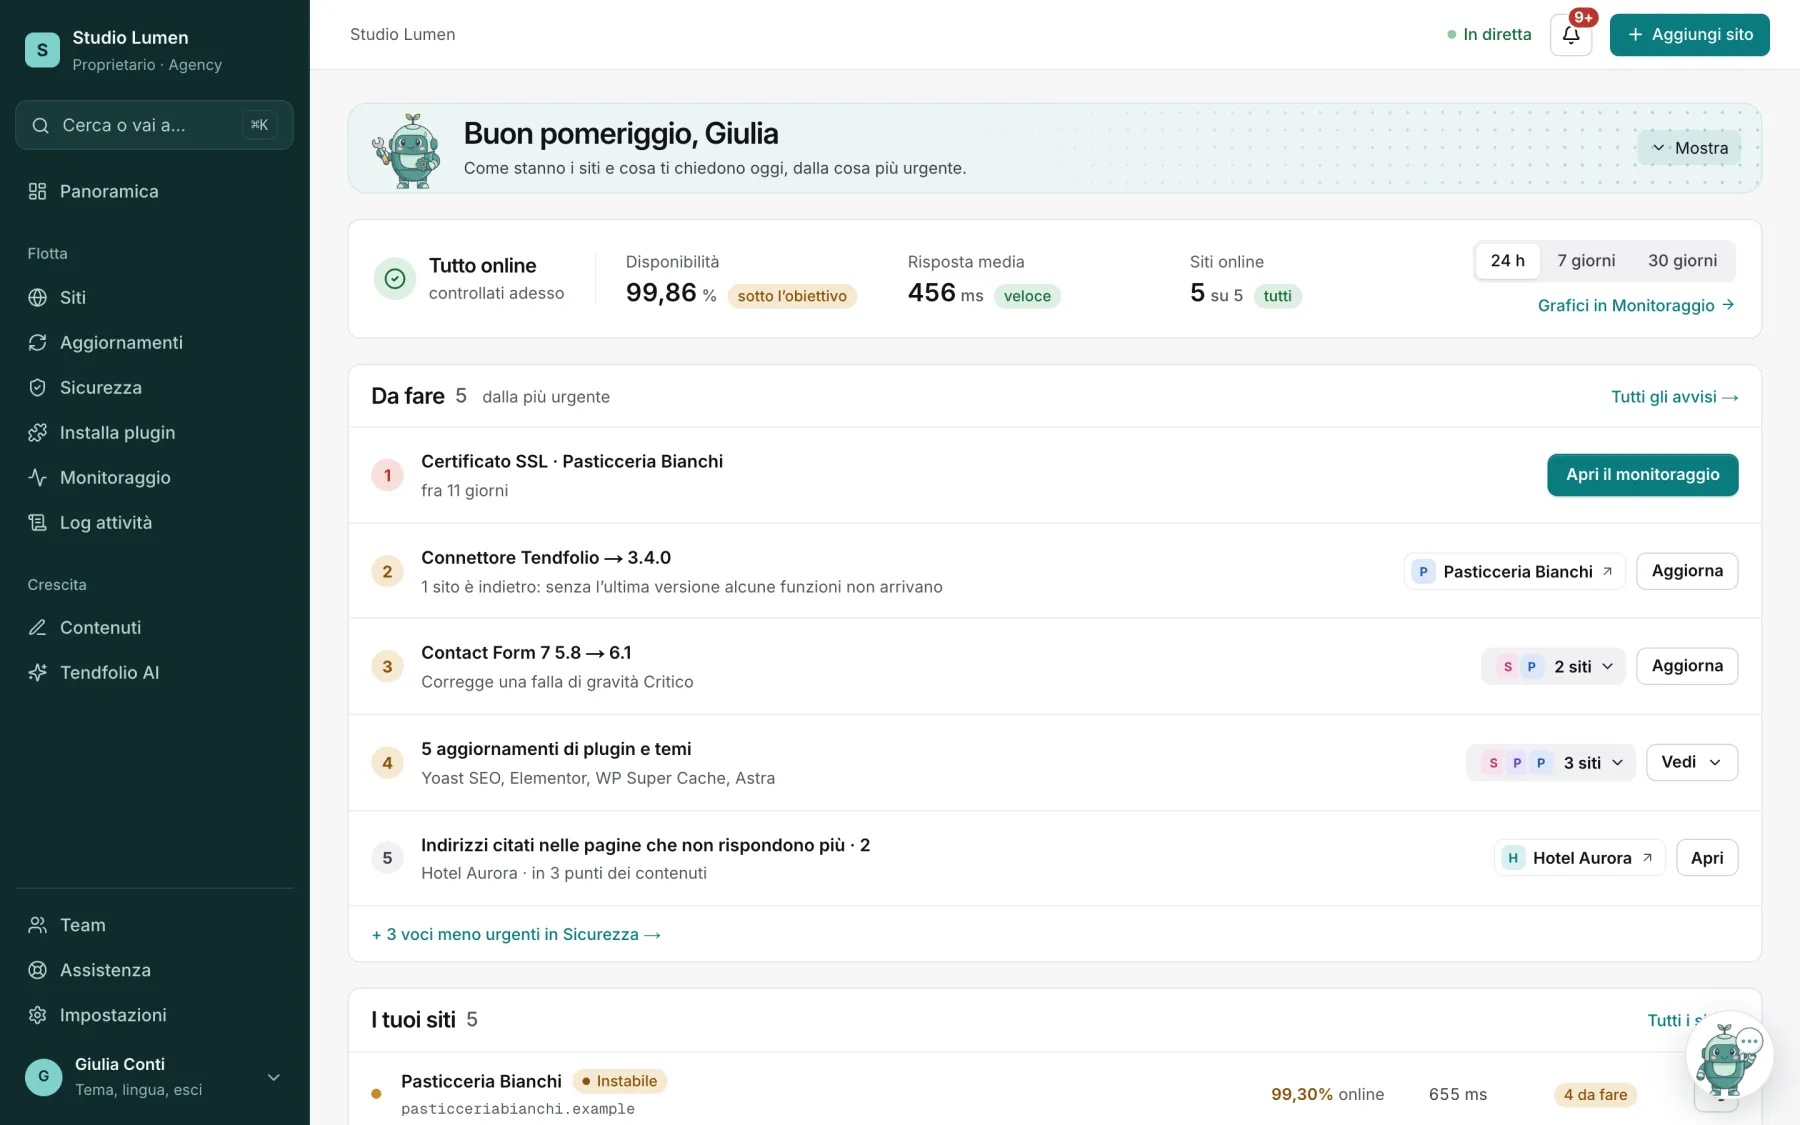1800x1125 pixels.
Task: Open the Vedi dropdown button
Action: tap(1692, 762)
